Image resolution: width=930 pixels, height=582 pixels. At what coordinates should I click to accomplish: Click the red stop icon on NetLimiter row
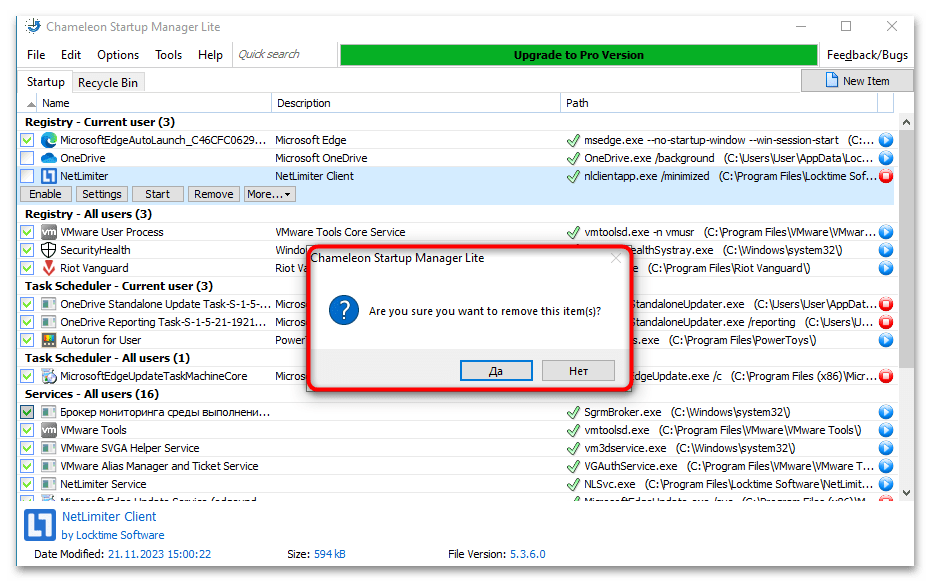point(885,176)
